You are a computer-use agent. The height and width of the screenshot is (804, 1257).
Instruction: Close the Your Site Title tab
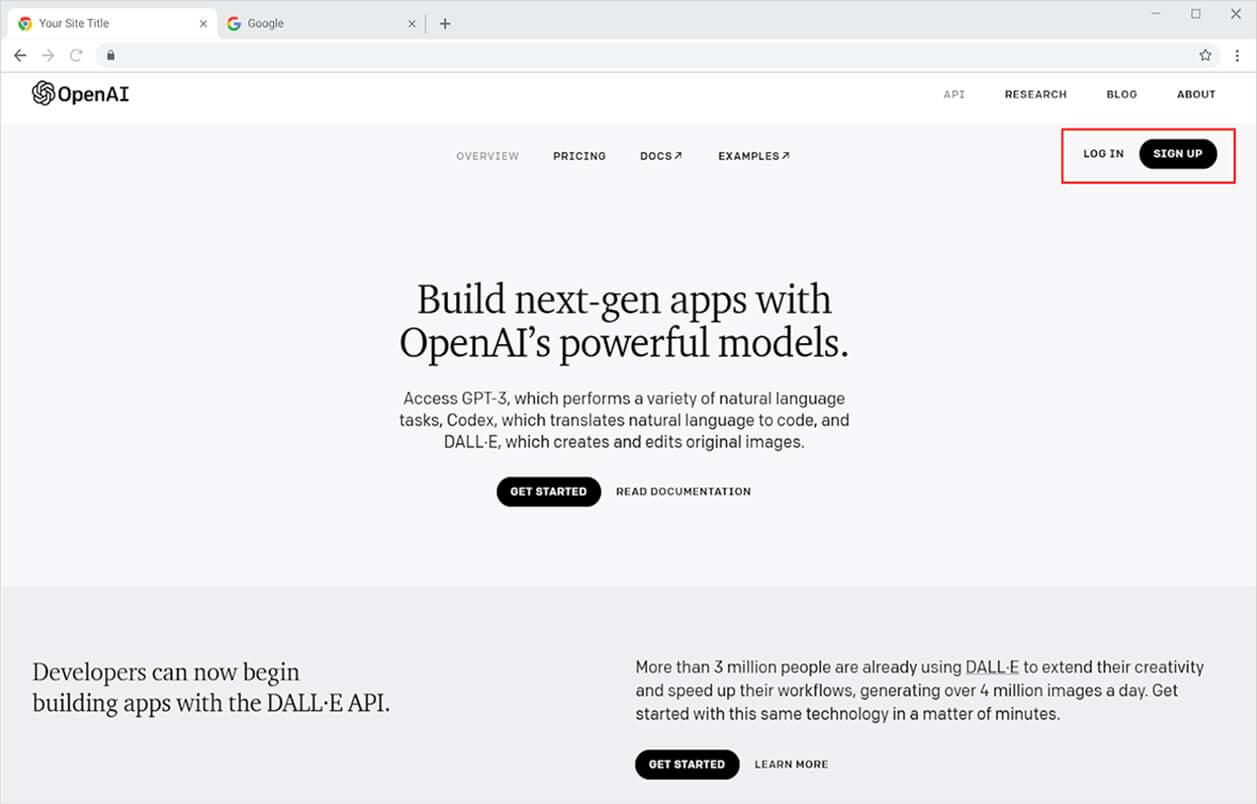[x=203, y=24]
